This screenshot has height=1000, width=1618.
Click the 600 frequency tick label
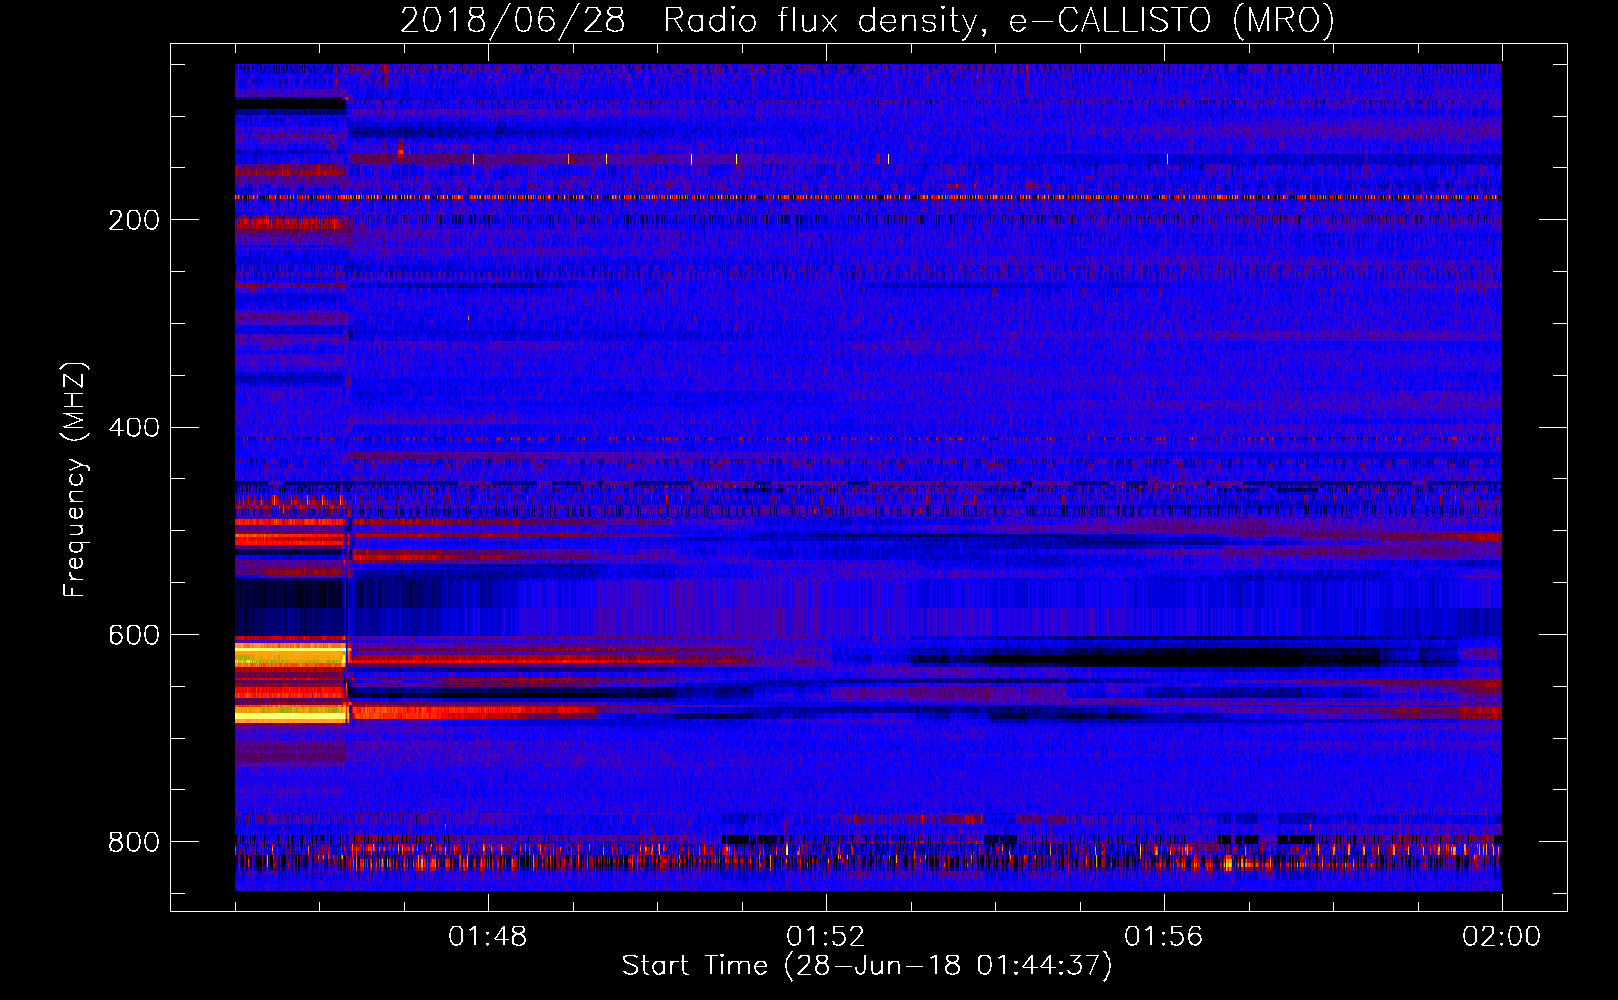point(134,636)
